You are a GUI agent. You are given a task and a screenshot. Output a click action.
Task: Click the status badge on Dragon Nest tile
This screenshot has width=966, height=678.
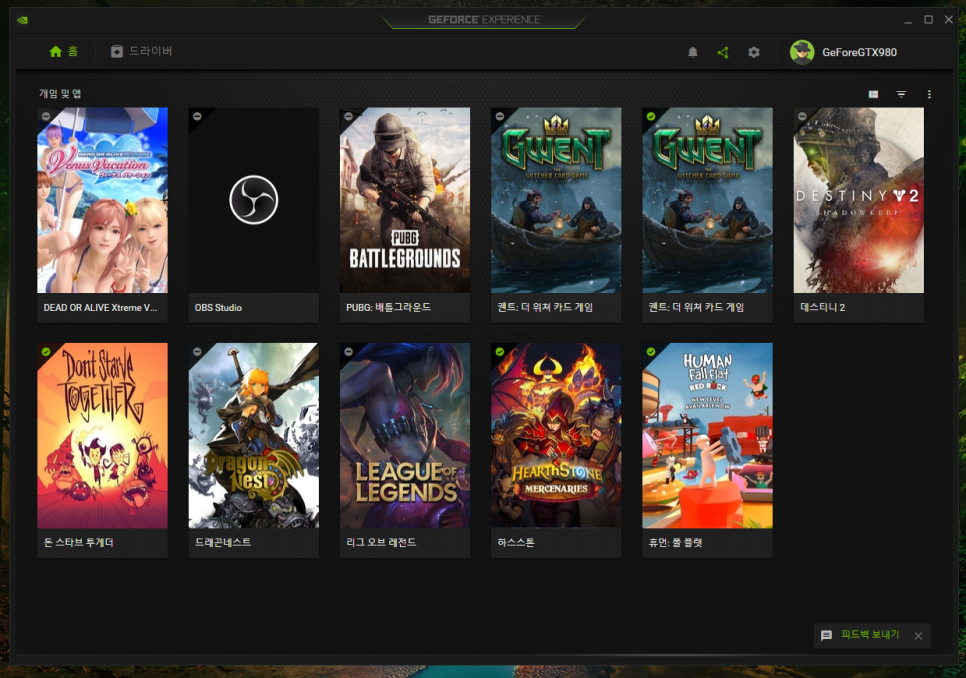coord(197,352)
